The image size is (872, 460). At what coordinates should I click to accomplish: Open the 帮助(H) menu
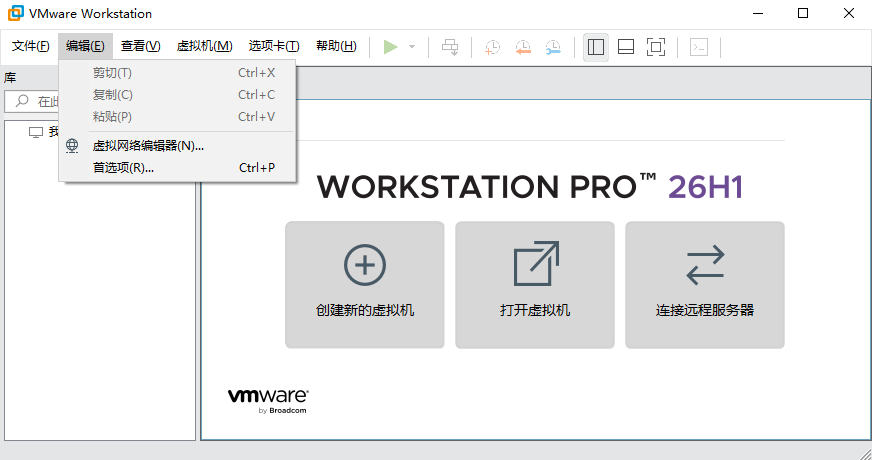(x=336, y=46)
